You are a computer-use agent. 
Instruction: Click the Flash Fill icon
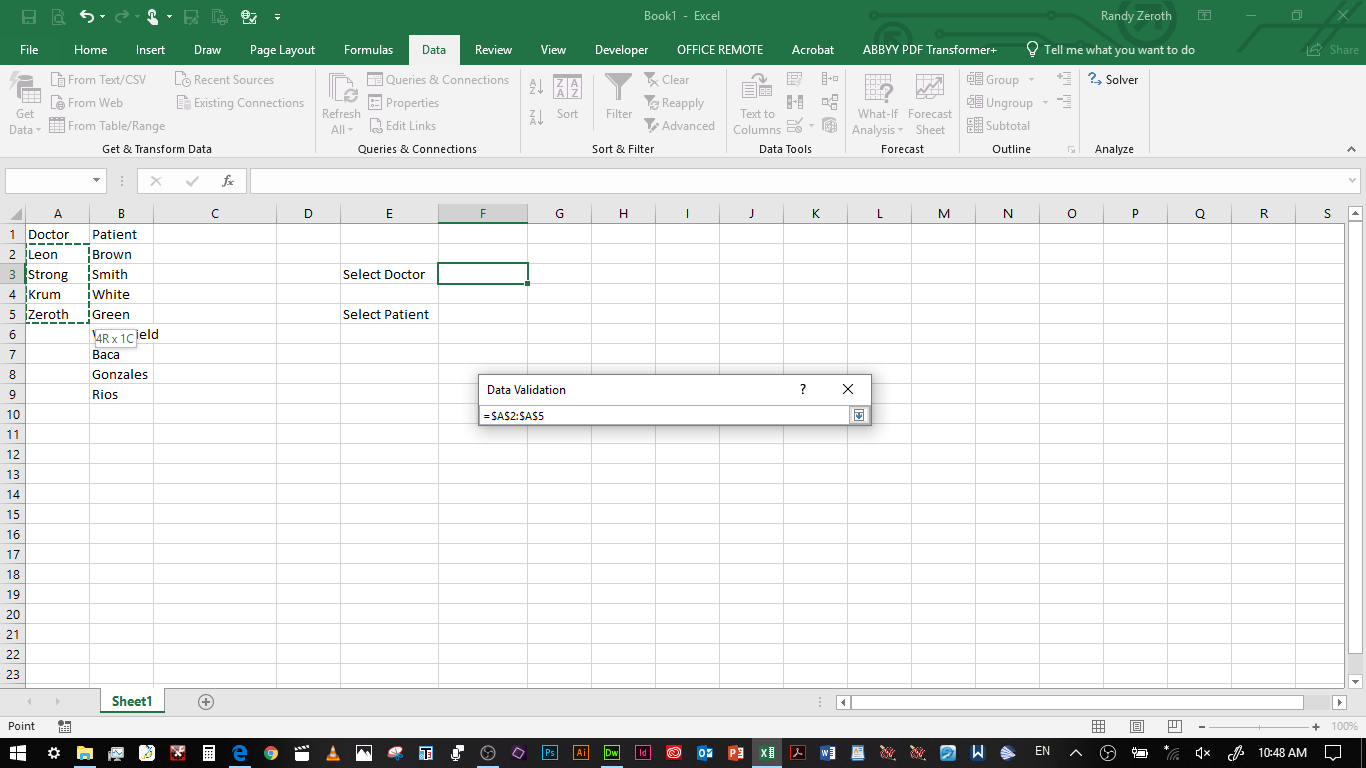(x=795, y=79)
